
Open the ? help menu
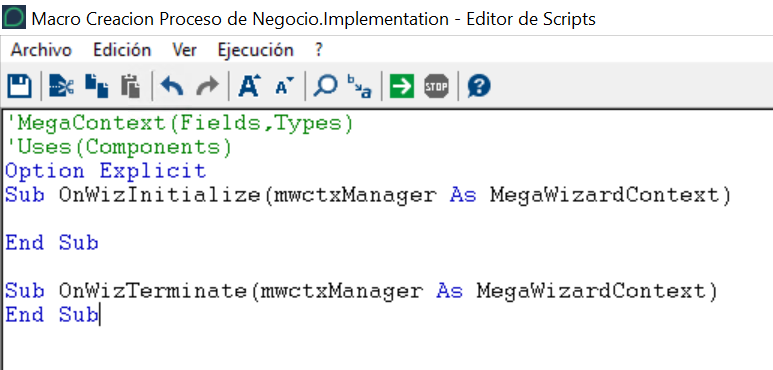point(318,50)
